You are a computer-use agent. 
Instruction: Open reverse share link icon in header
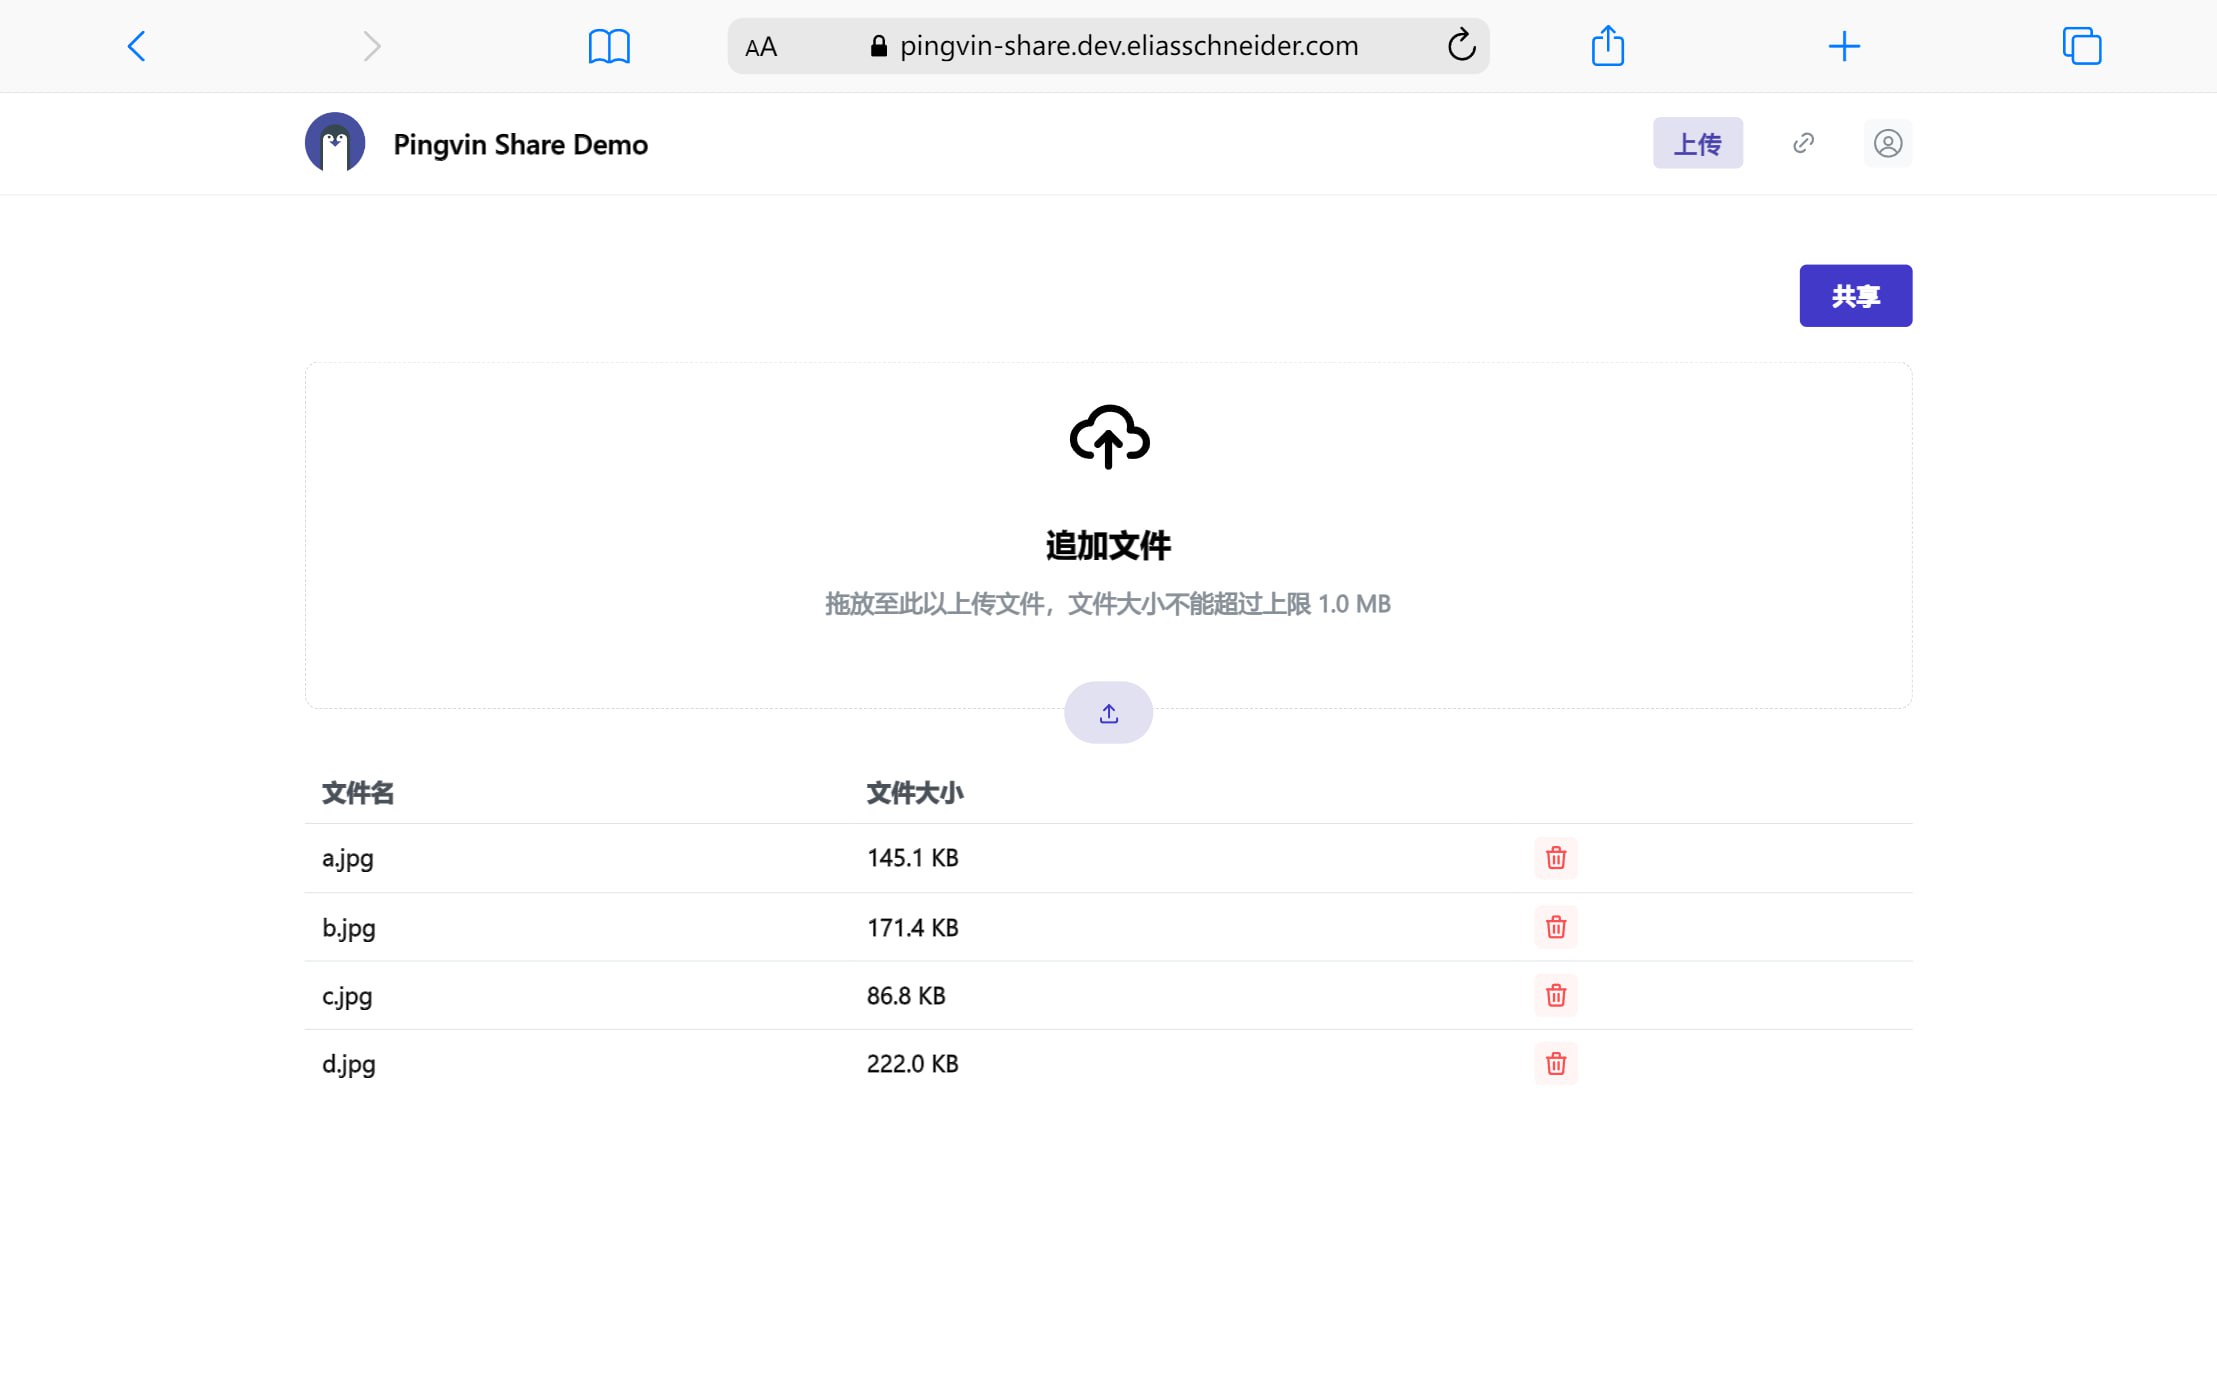(x=1803, y=143)
